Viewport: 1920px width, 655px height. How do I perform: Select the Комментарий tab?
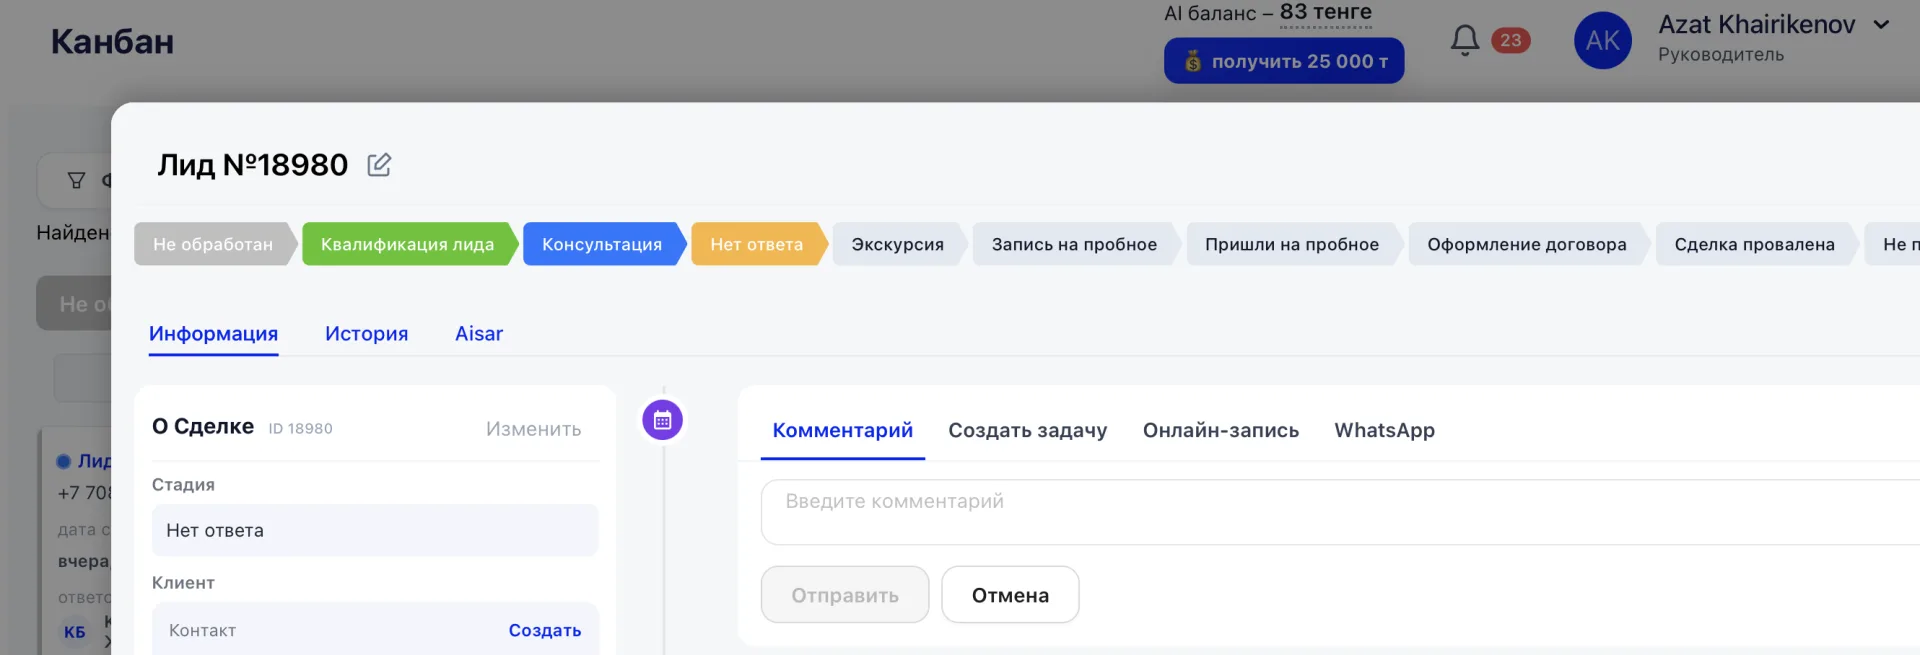point(842,430)
